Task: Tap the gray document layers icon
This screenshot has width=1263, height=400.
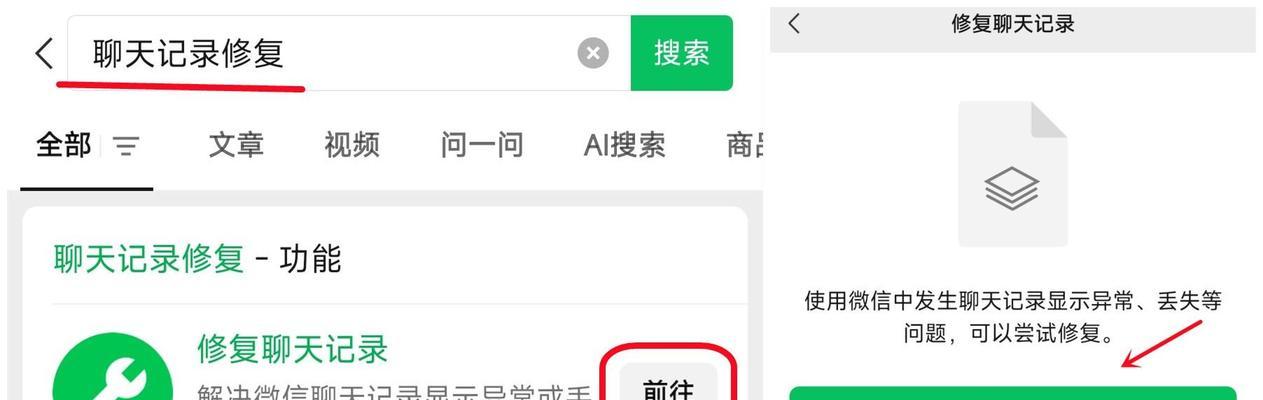Action: click(x=1012, y=173)
